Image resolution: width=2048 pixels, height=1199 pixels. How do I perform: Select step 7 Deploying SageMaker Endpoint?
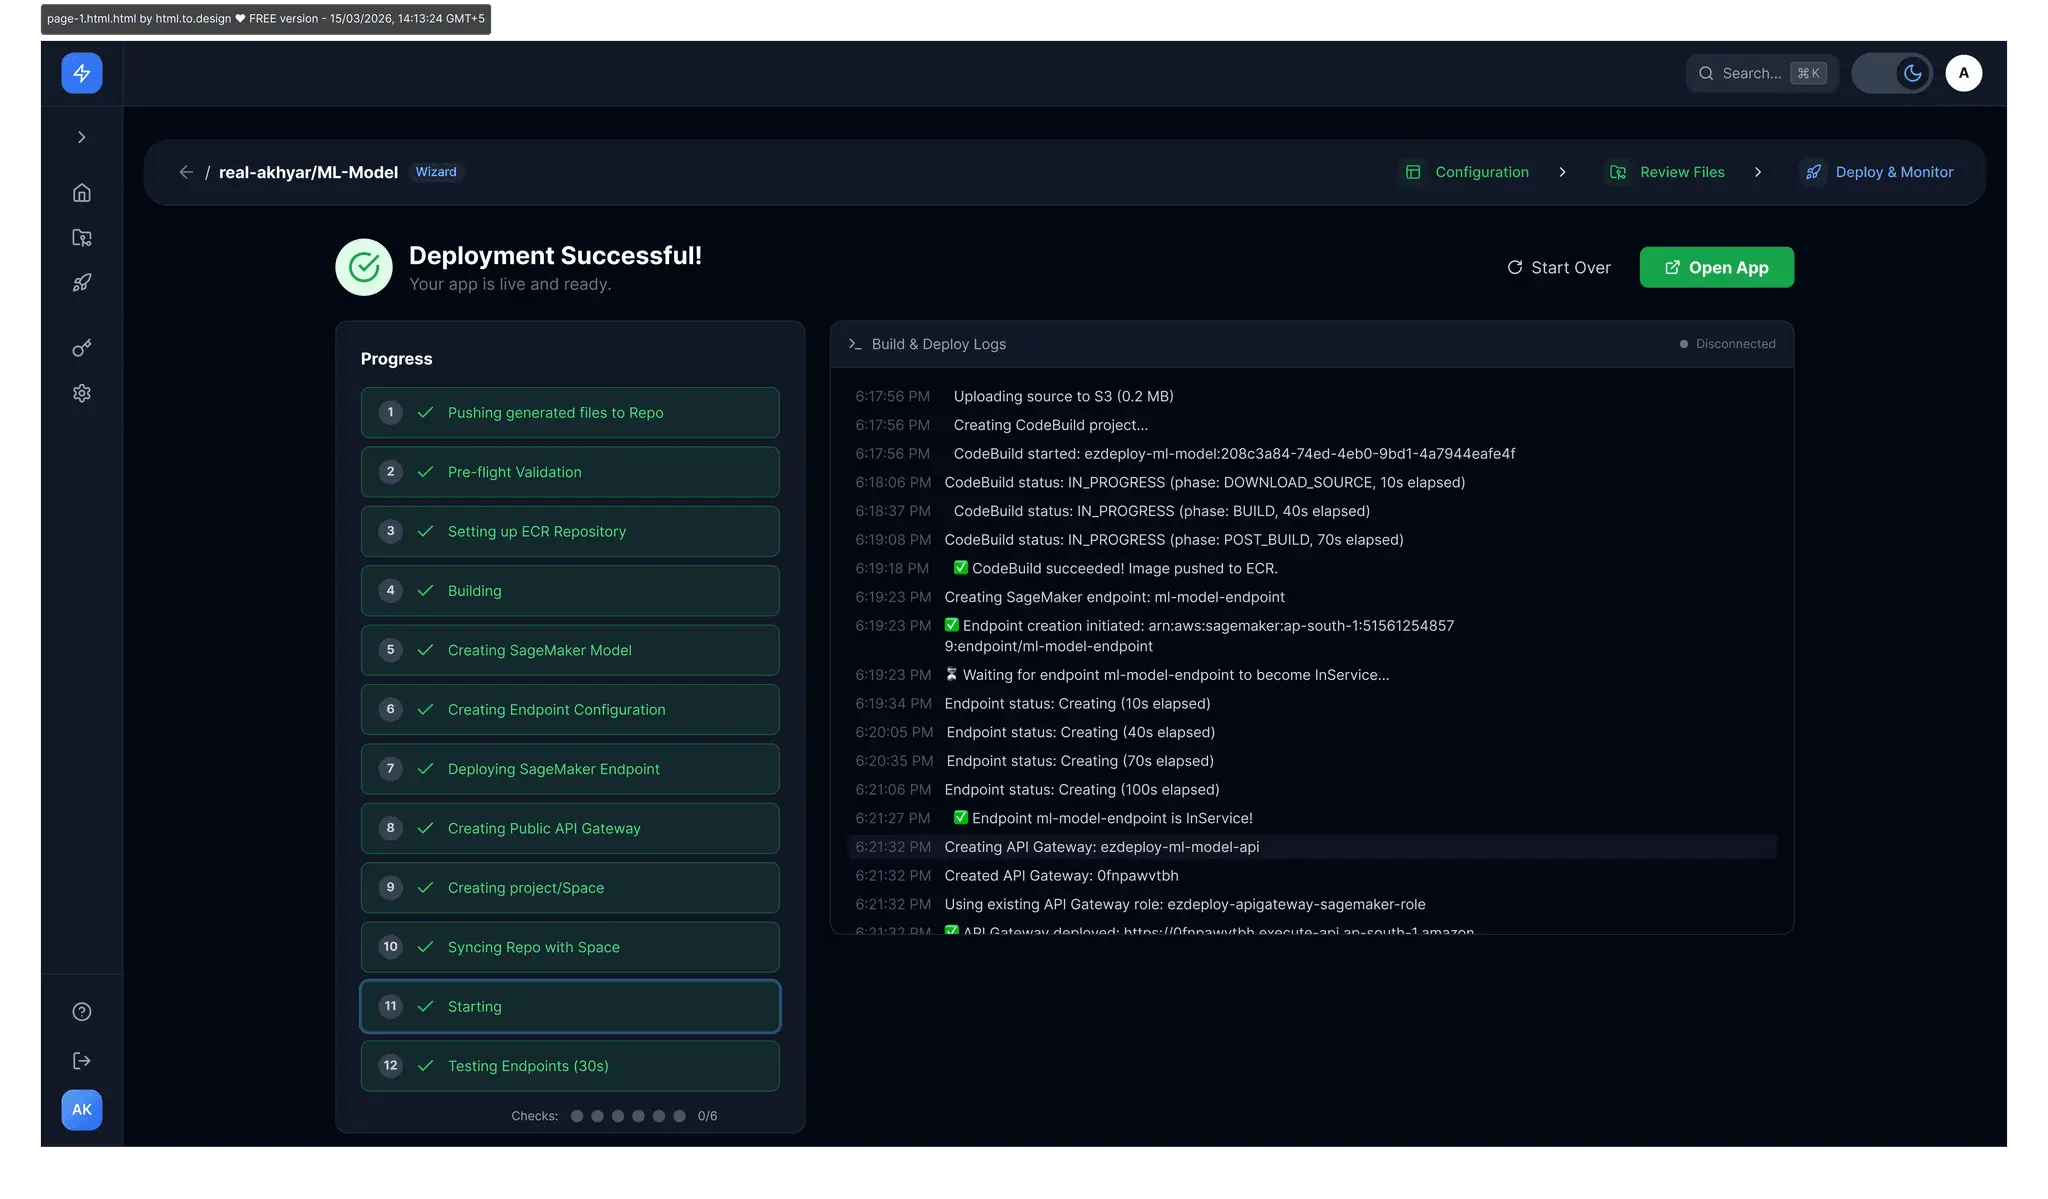click(570, 769)
